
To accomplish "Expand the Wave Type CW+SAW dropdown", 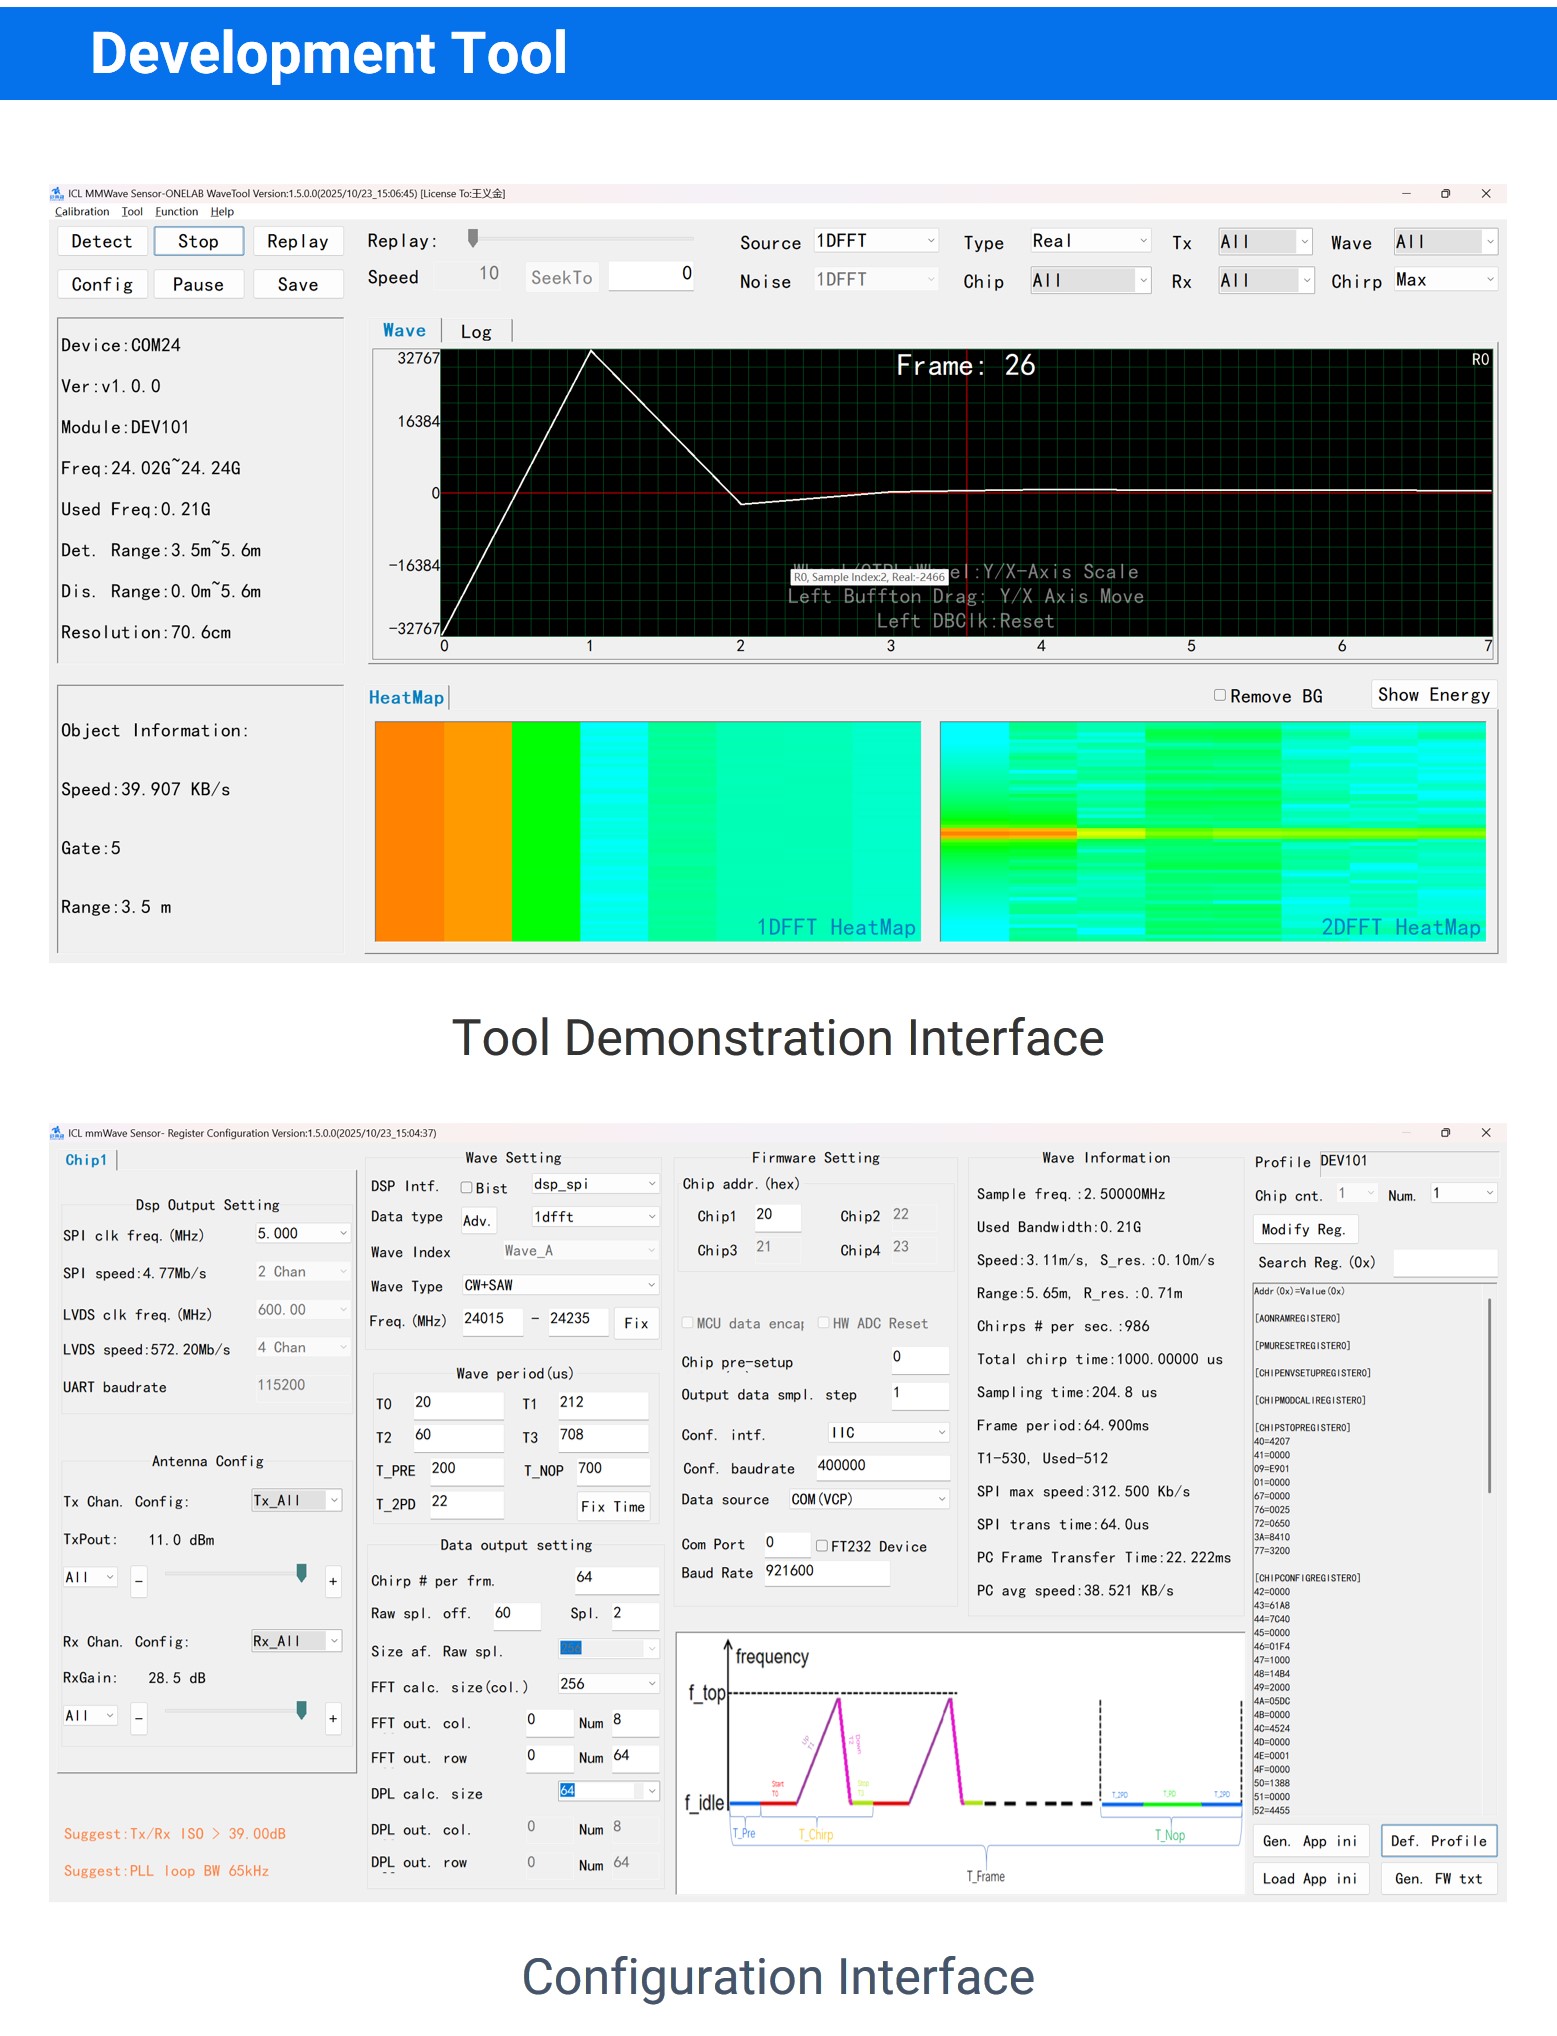I will click(x=558, y=1285).
